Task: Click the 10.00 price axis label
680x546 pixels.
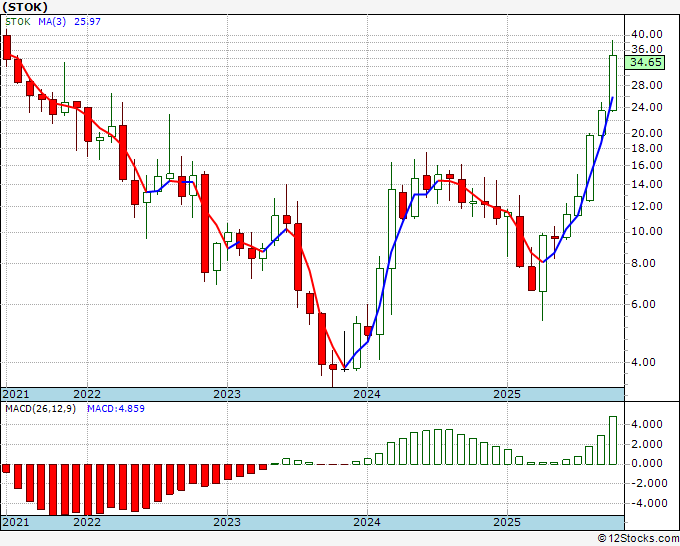Action: tap(647, 232)
